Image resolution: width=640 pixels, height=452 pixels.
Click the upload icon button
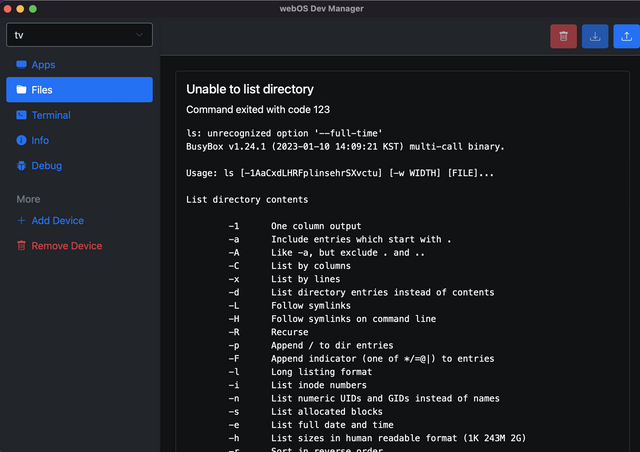click(x=626, y=36)
